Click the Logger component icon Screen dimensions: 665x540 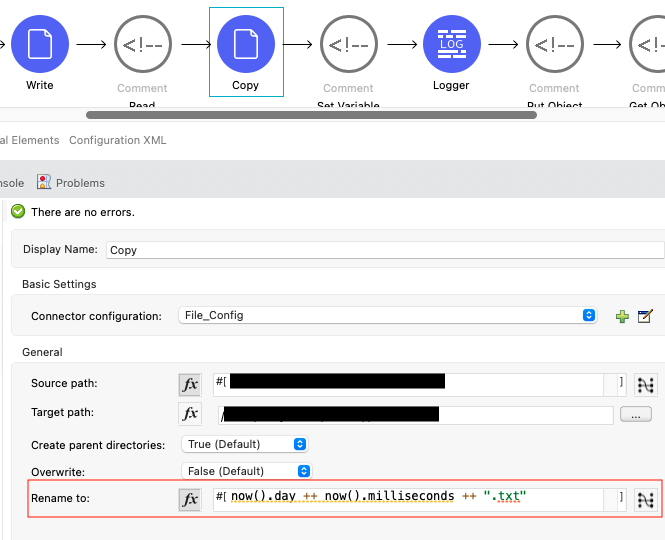pyautogui.click(x=451, y=44)
